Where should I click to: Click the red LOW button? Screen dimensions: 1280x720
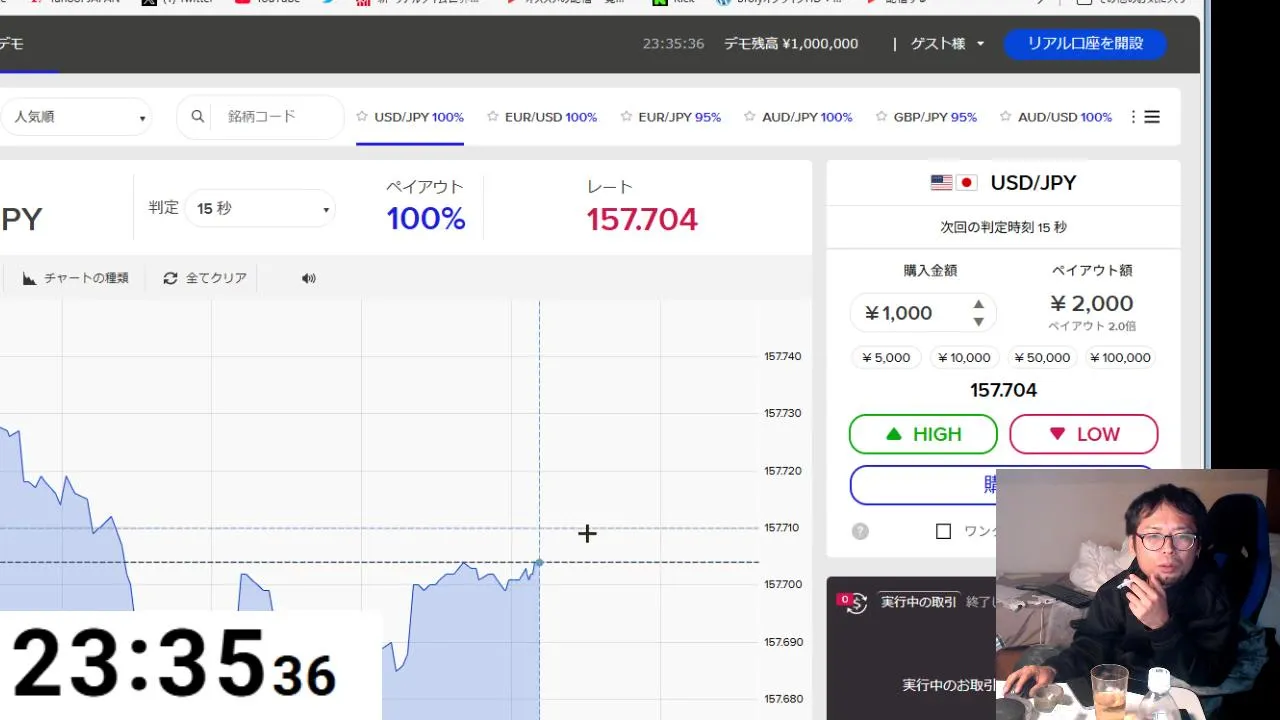coord(1084,434)
